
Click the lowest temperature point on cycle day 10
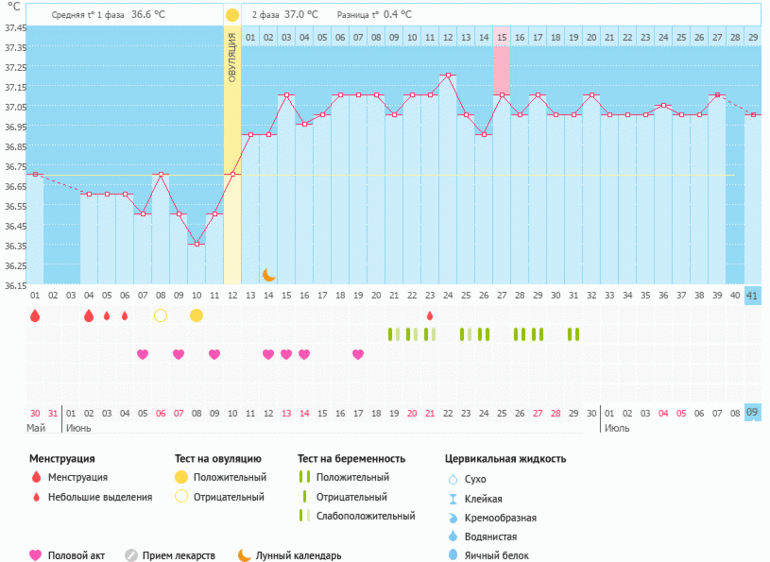click(196, 244)
